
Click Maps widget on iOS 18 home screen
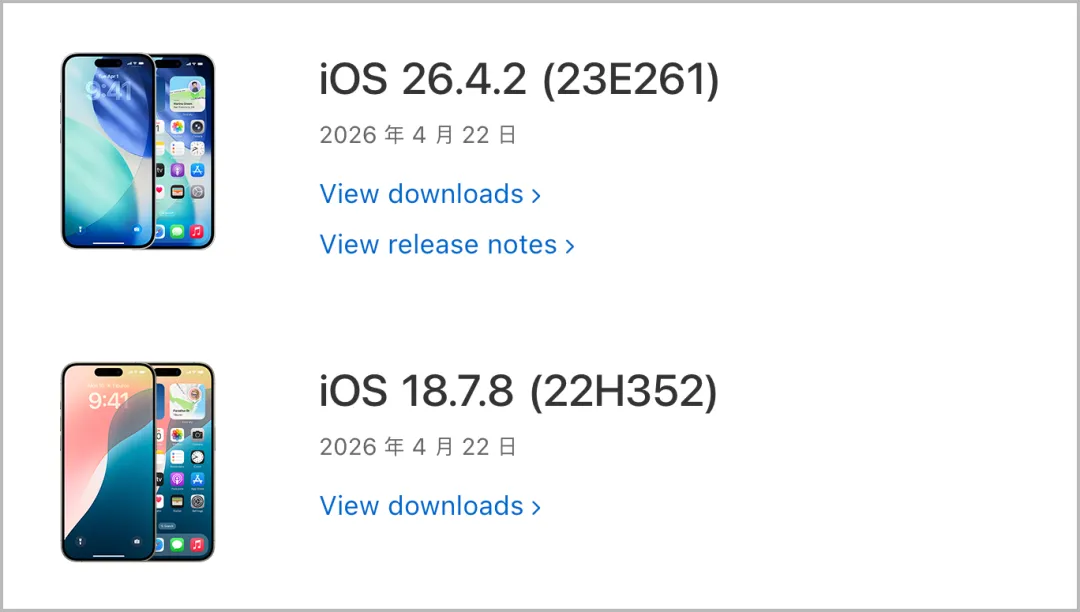click(x=187, y=398)
